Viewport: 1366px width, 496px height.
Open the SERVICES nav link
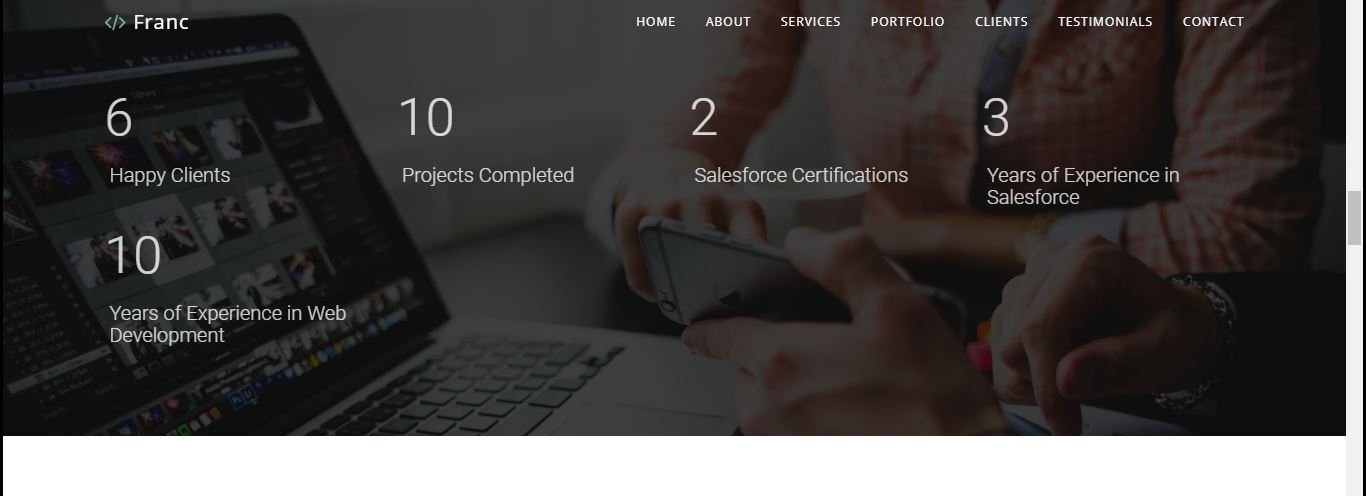click(810, 21)
